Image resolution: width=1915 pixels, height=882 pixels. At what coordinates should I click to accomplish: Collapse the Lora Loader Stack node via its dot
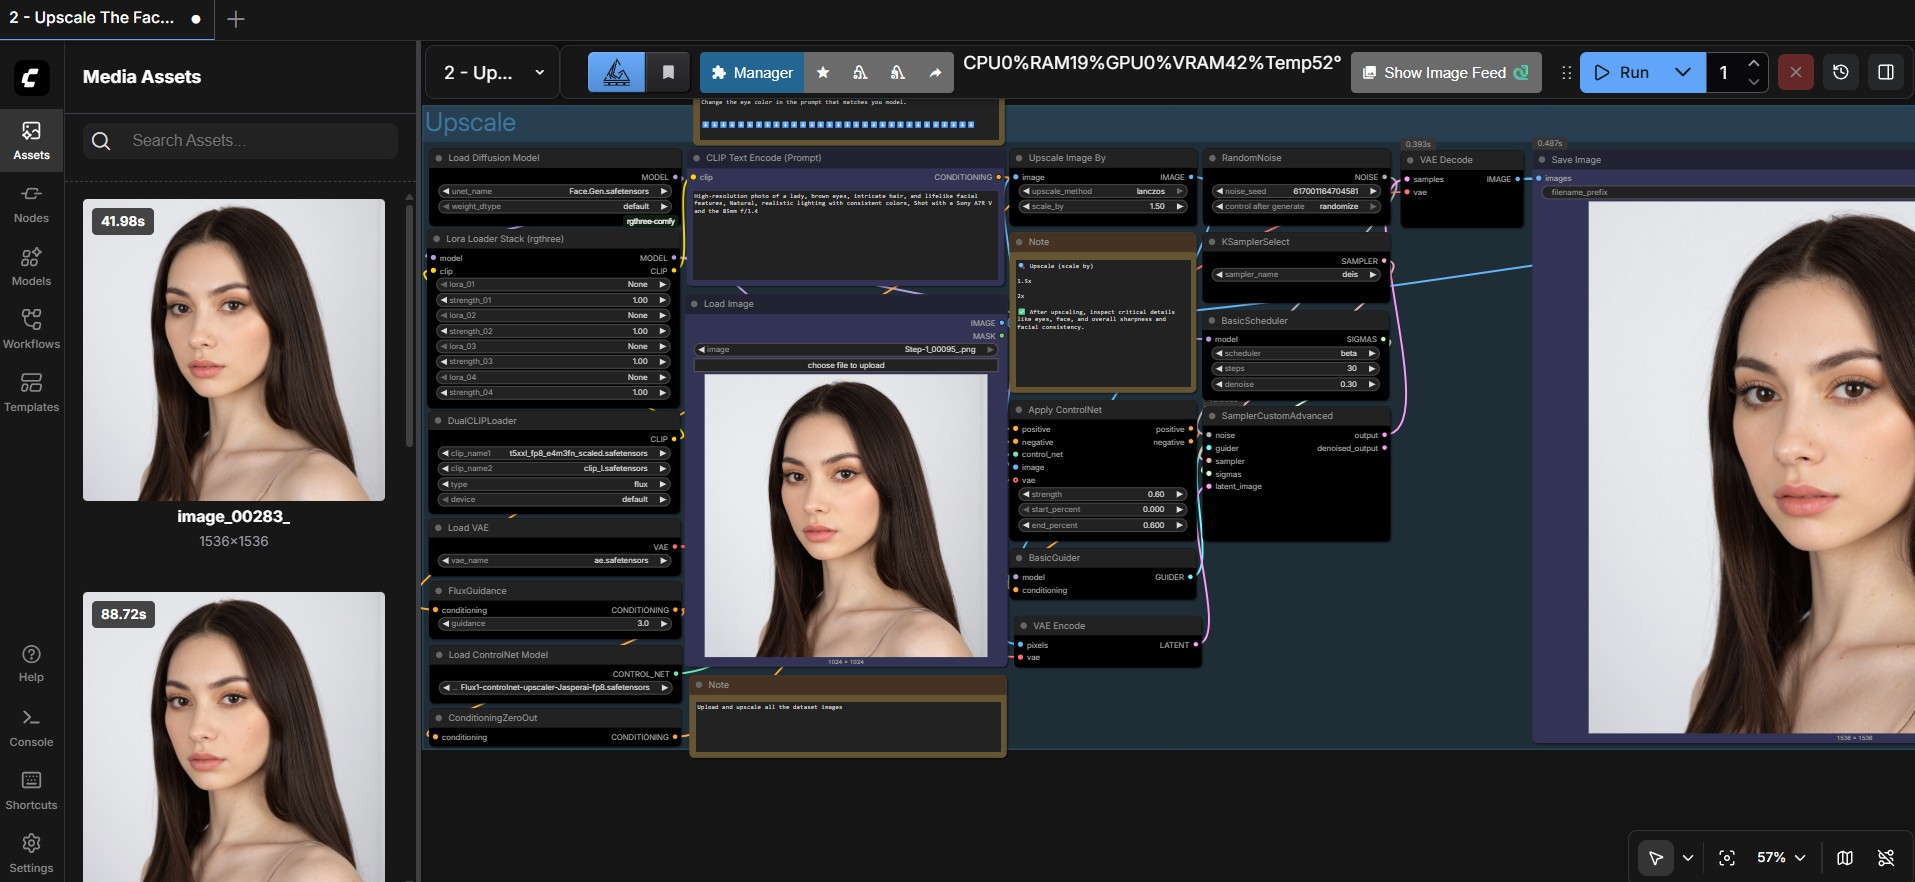[438, 239]
